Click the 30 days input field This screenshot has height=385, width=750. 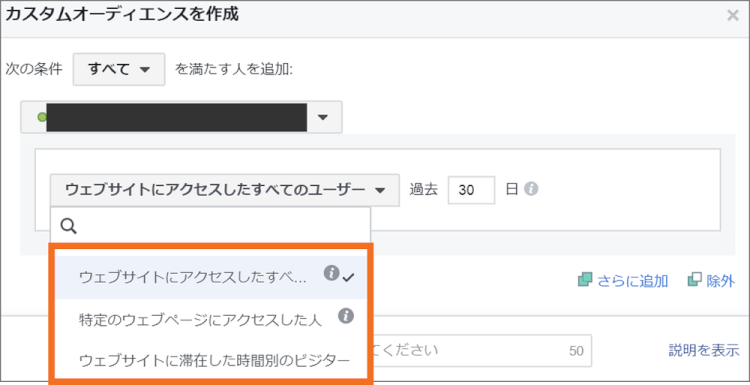click(x=471, y=190)
